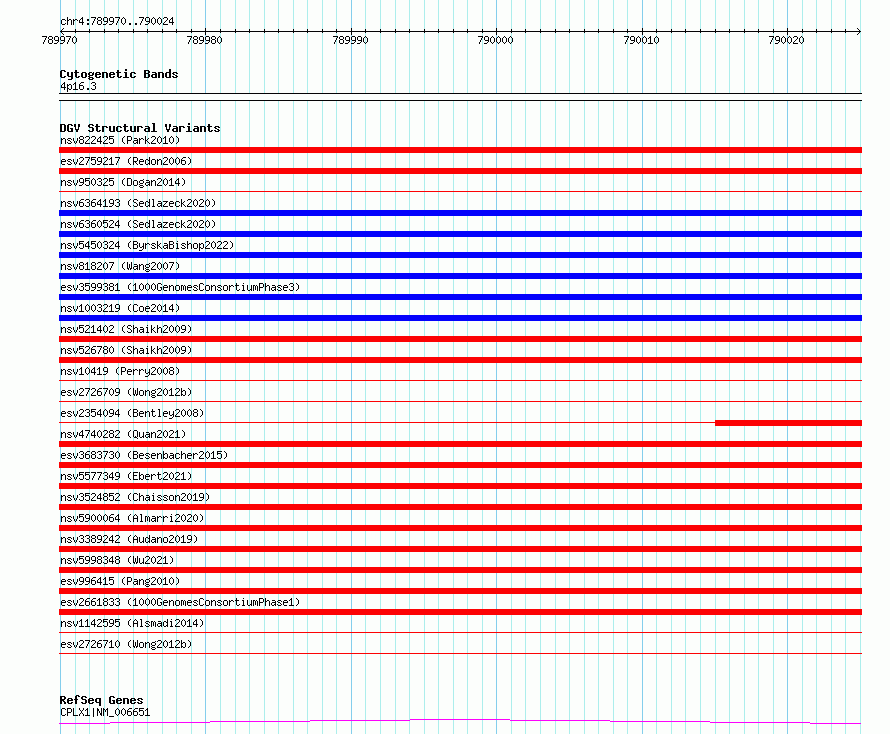Select the esv2354094 (Bentley2008) label
This screenshot has width=890, height=734.
pos(132,413)
